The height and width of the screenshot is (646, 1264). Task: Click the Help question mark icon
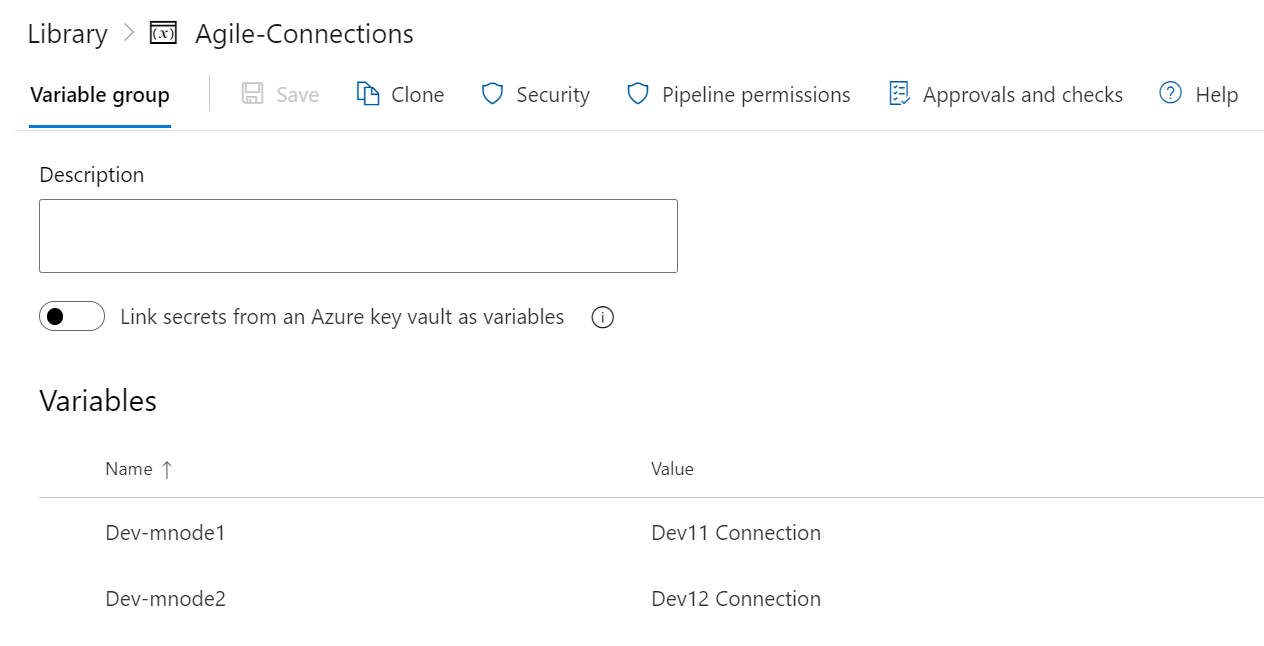1171,93
